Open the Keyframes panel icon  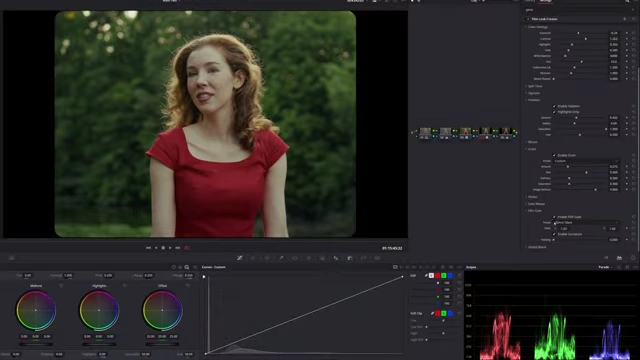tap(606, 258)
